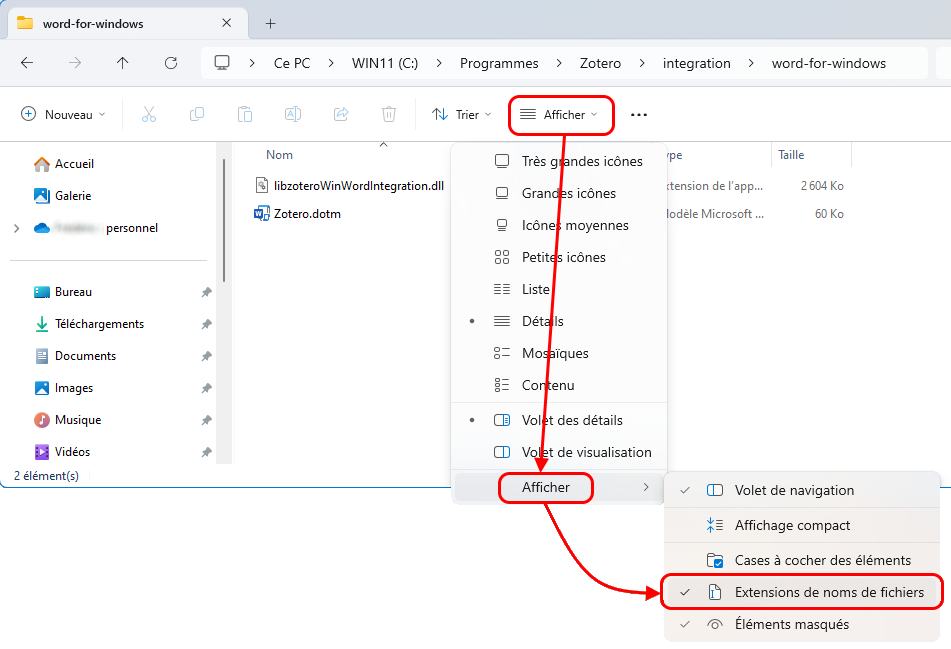Image resolution: width=951 pixels, height=649 pixels.
Task: Click the Copy icon in toolbar
Action: (x=197, y=115)
